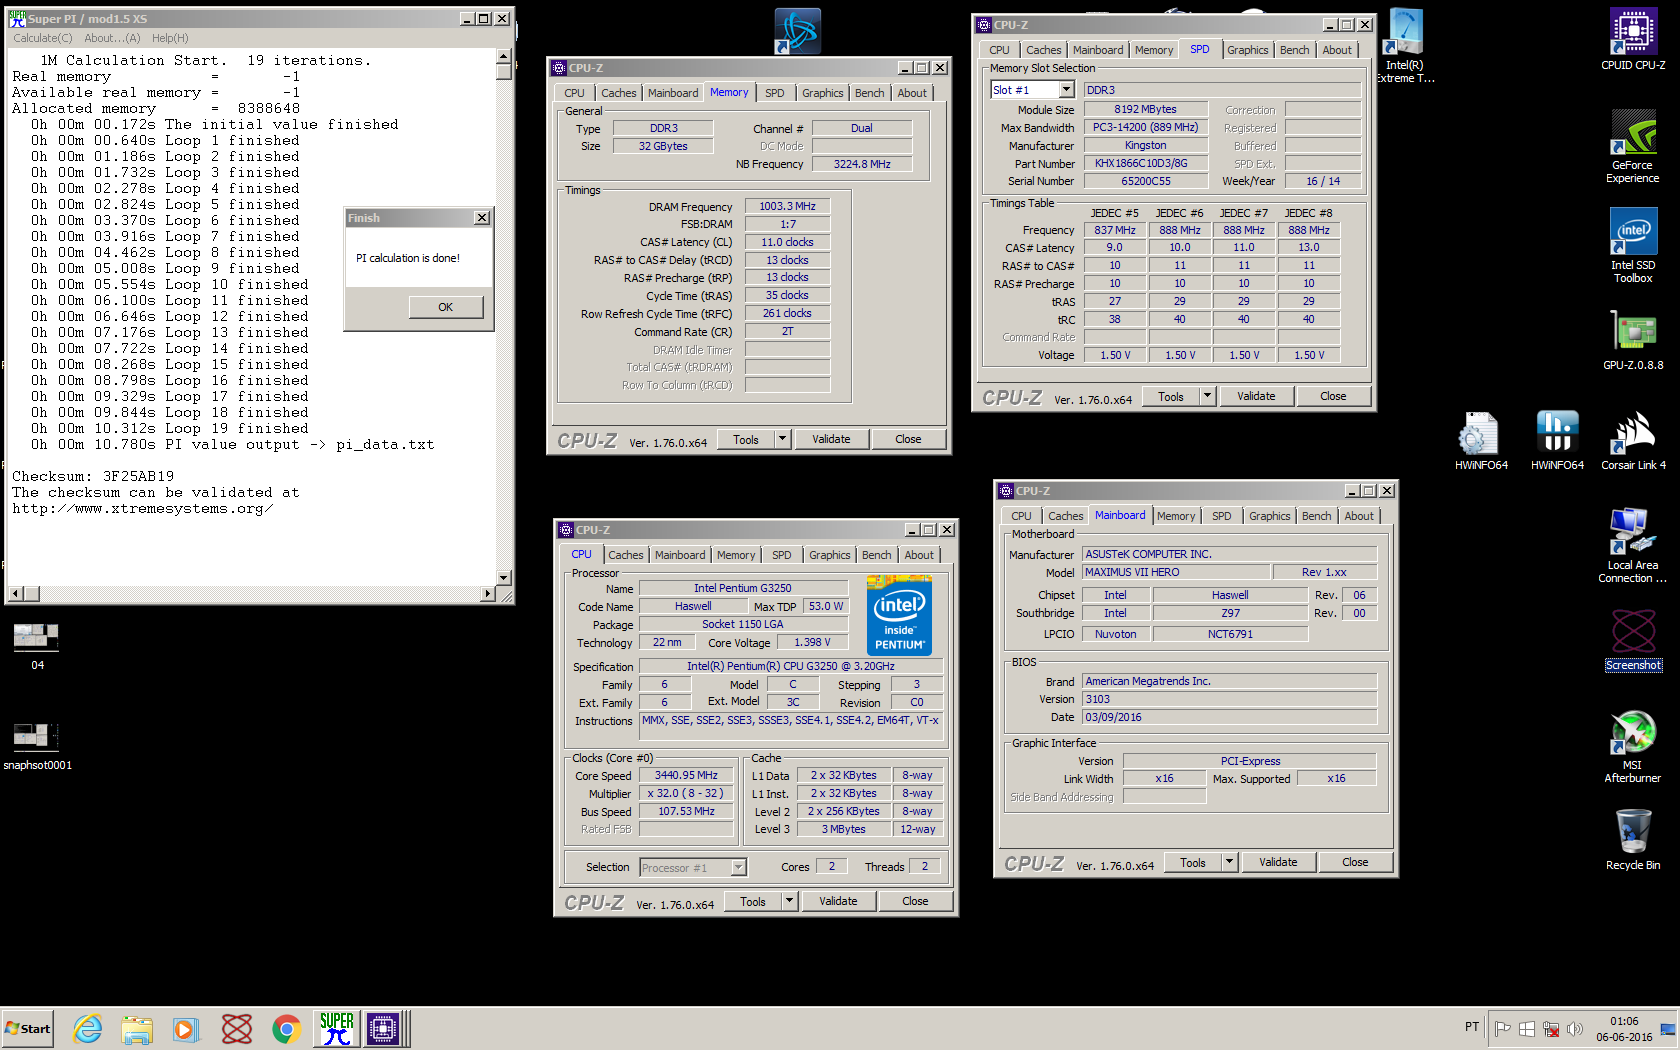This screenshot has height=1050, width=1680.
Task: Open Tools dropdown arrow in SPD CPU-Z window
Action: pos(1208,396)
